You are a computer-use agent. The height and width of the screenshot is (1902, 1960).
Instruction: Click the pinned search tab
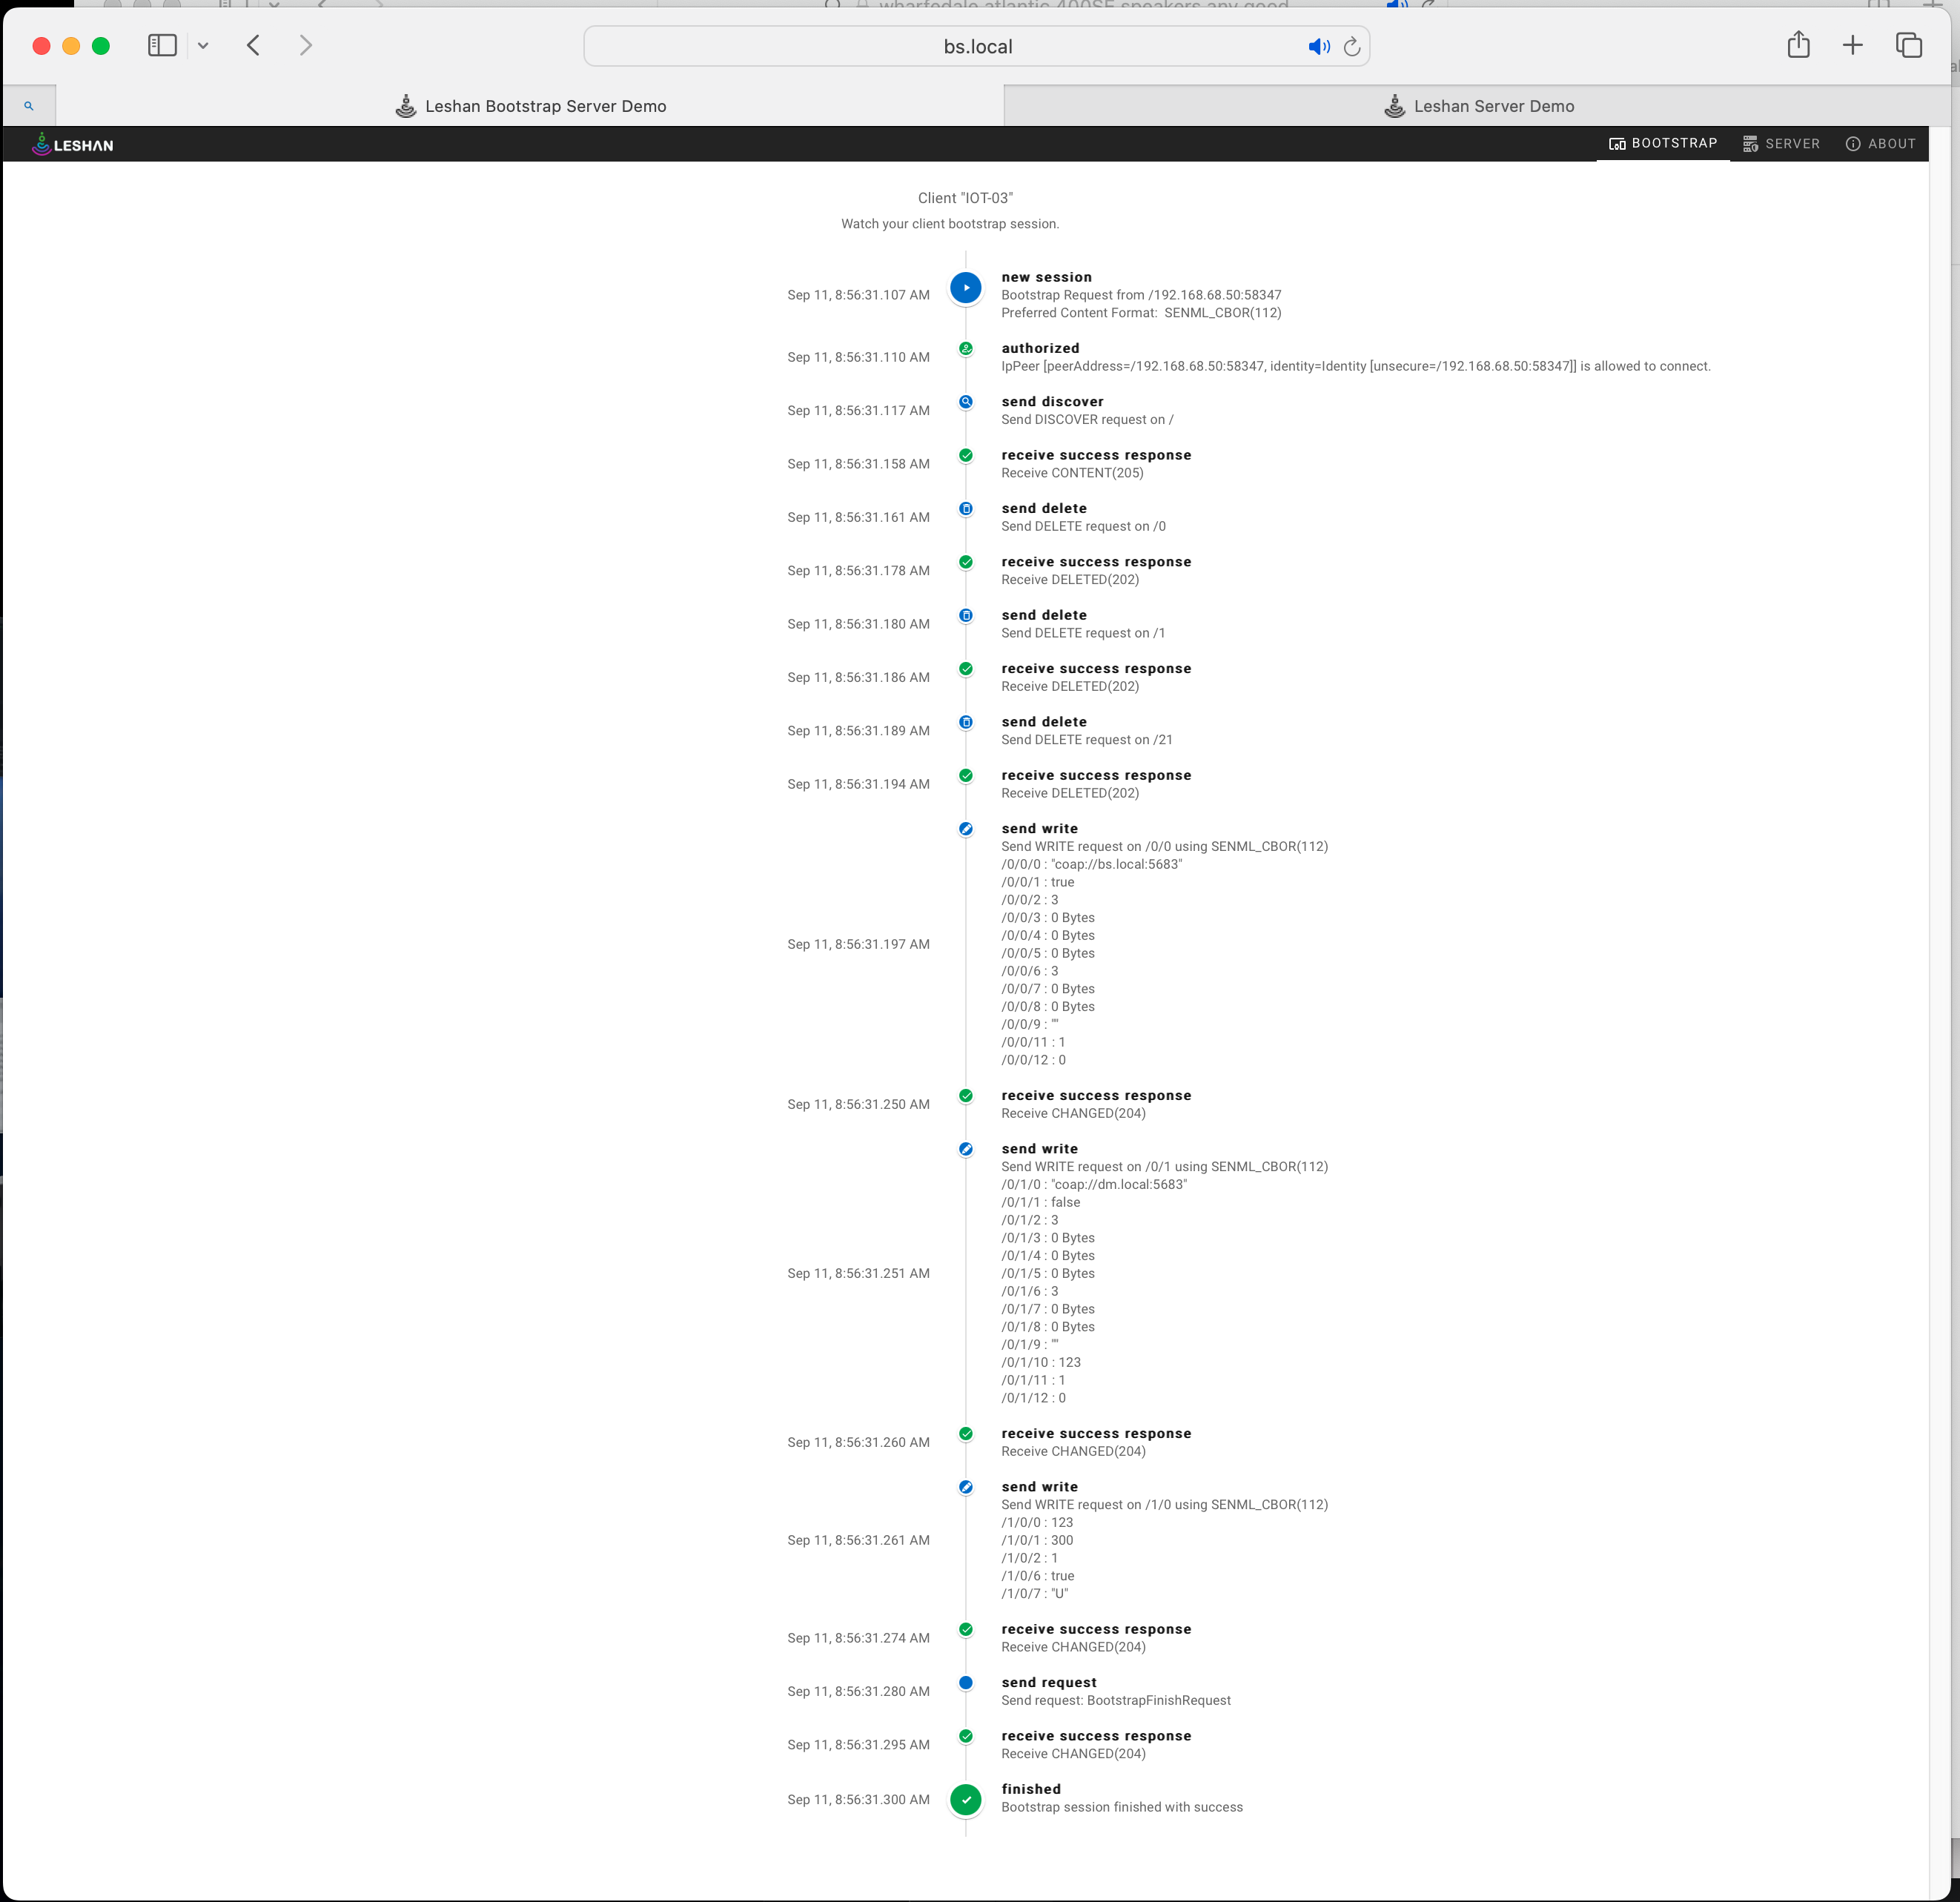(x=29, y=106)
